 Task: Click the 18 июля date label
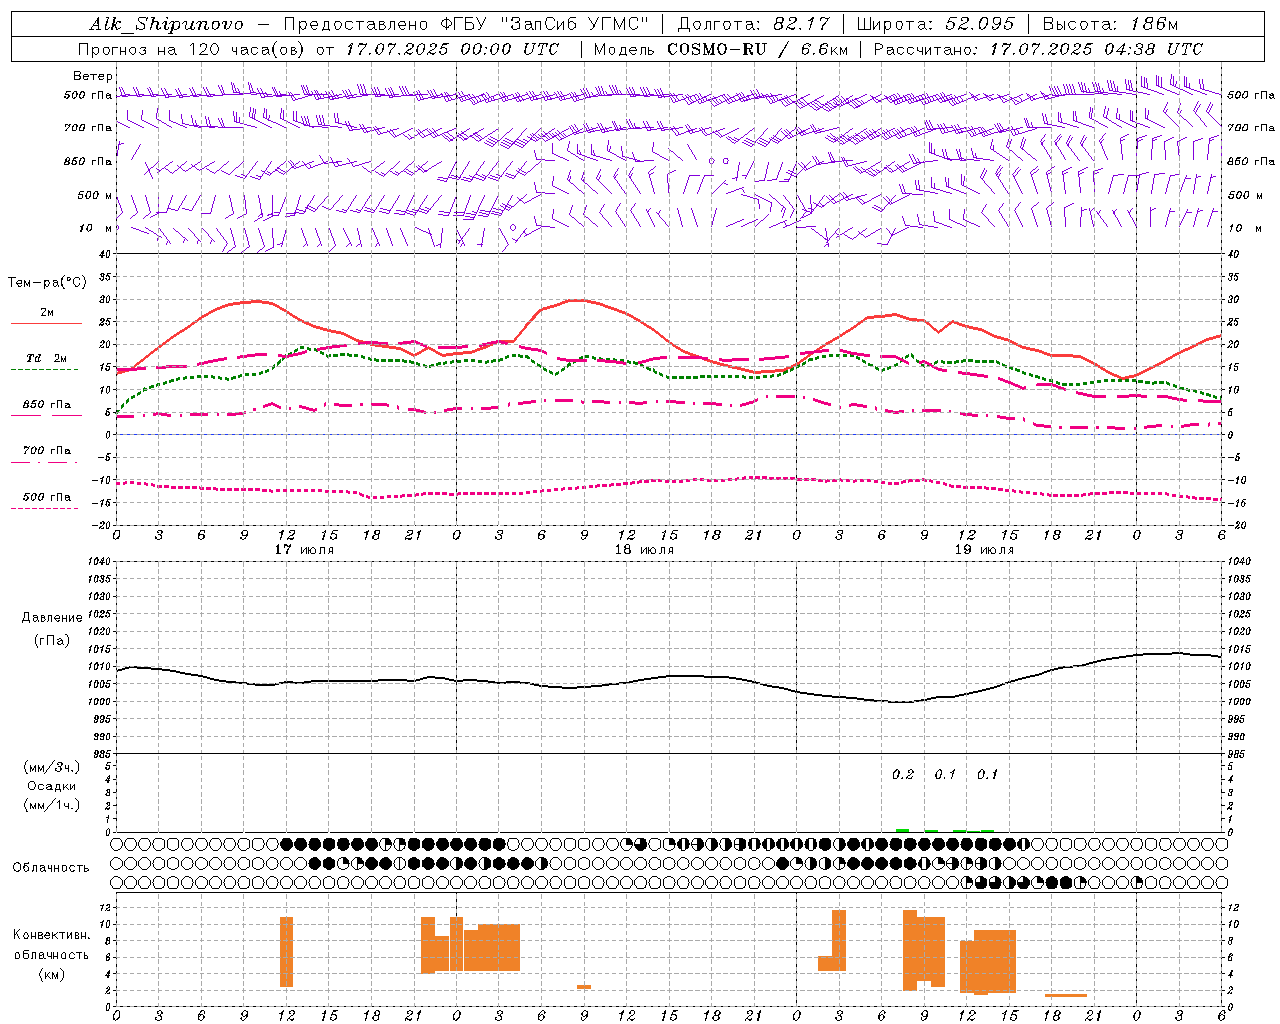[644, 550]
